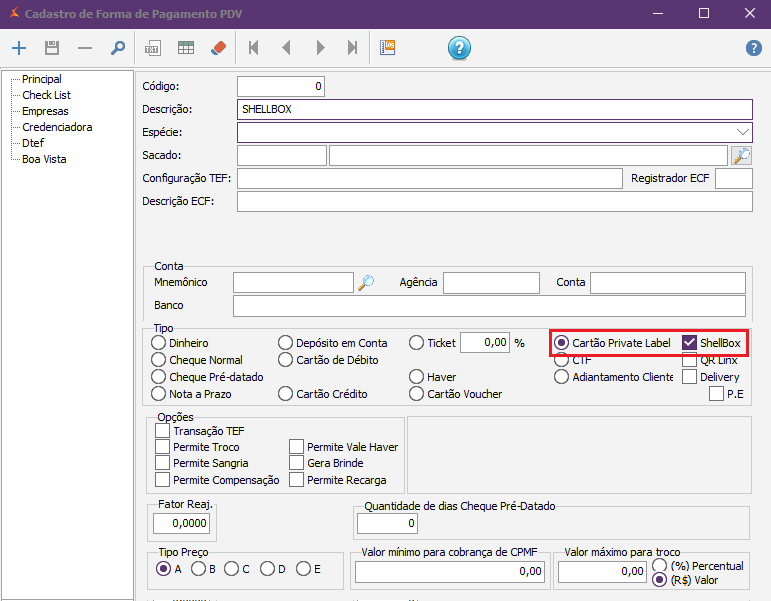Viewport: 771px width, 601px height.
Task: Expand the Espécie dropdown list
Action: (742, 132)
